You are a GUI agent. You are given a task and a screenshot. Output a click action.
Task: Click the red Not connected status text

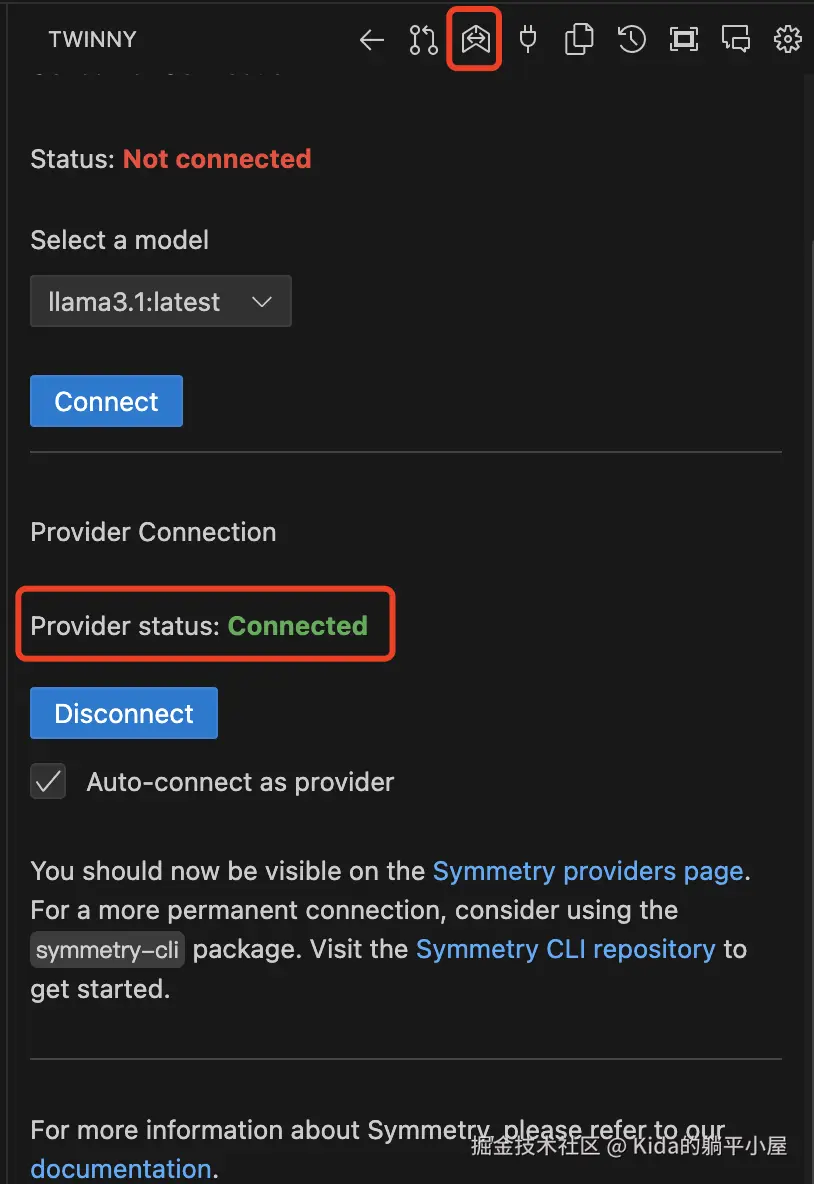[217, 159]
